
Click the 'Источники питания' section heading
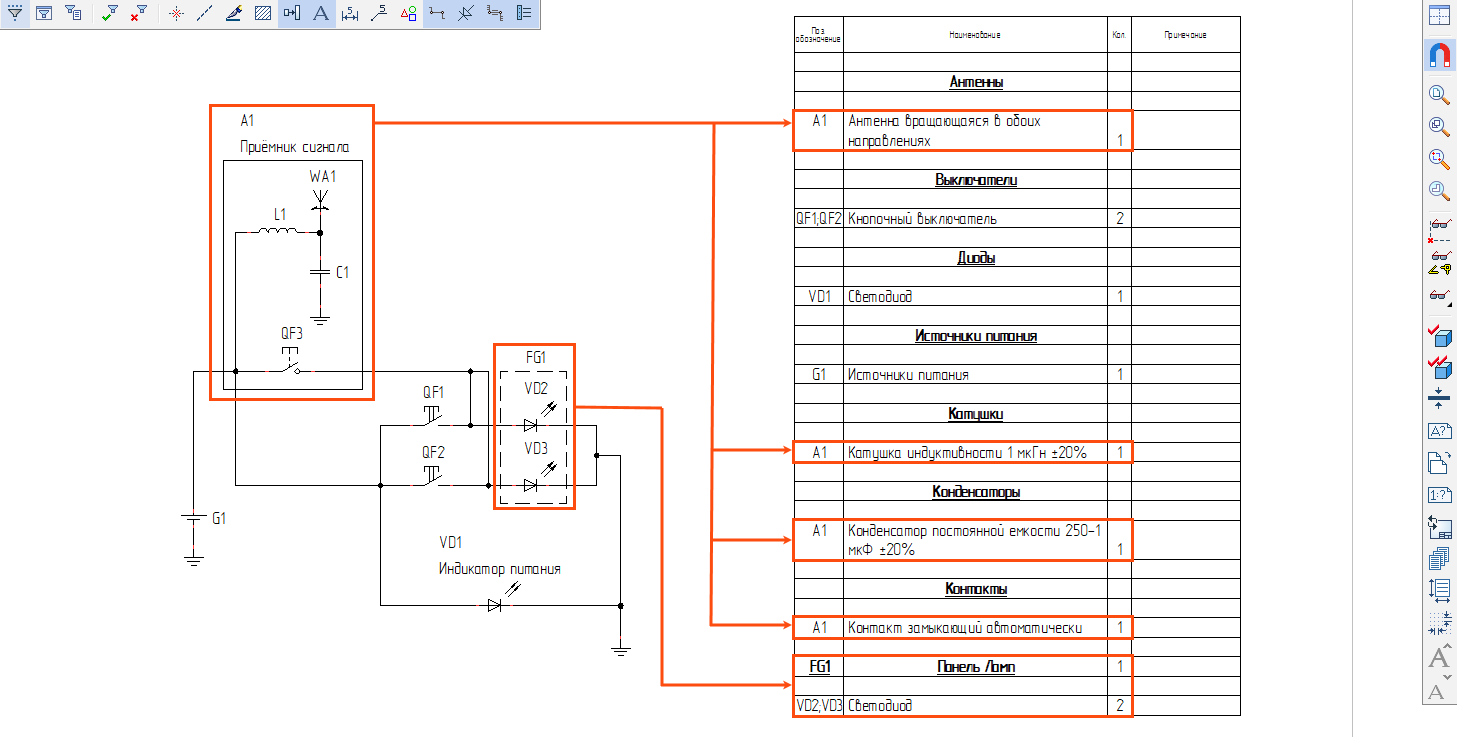click(x=976, y=336)
